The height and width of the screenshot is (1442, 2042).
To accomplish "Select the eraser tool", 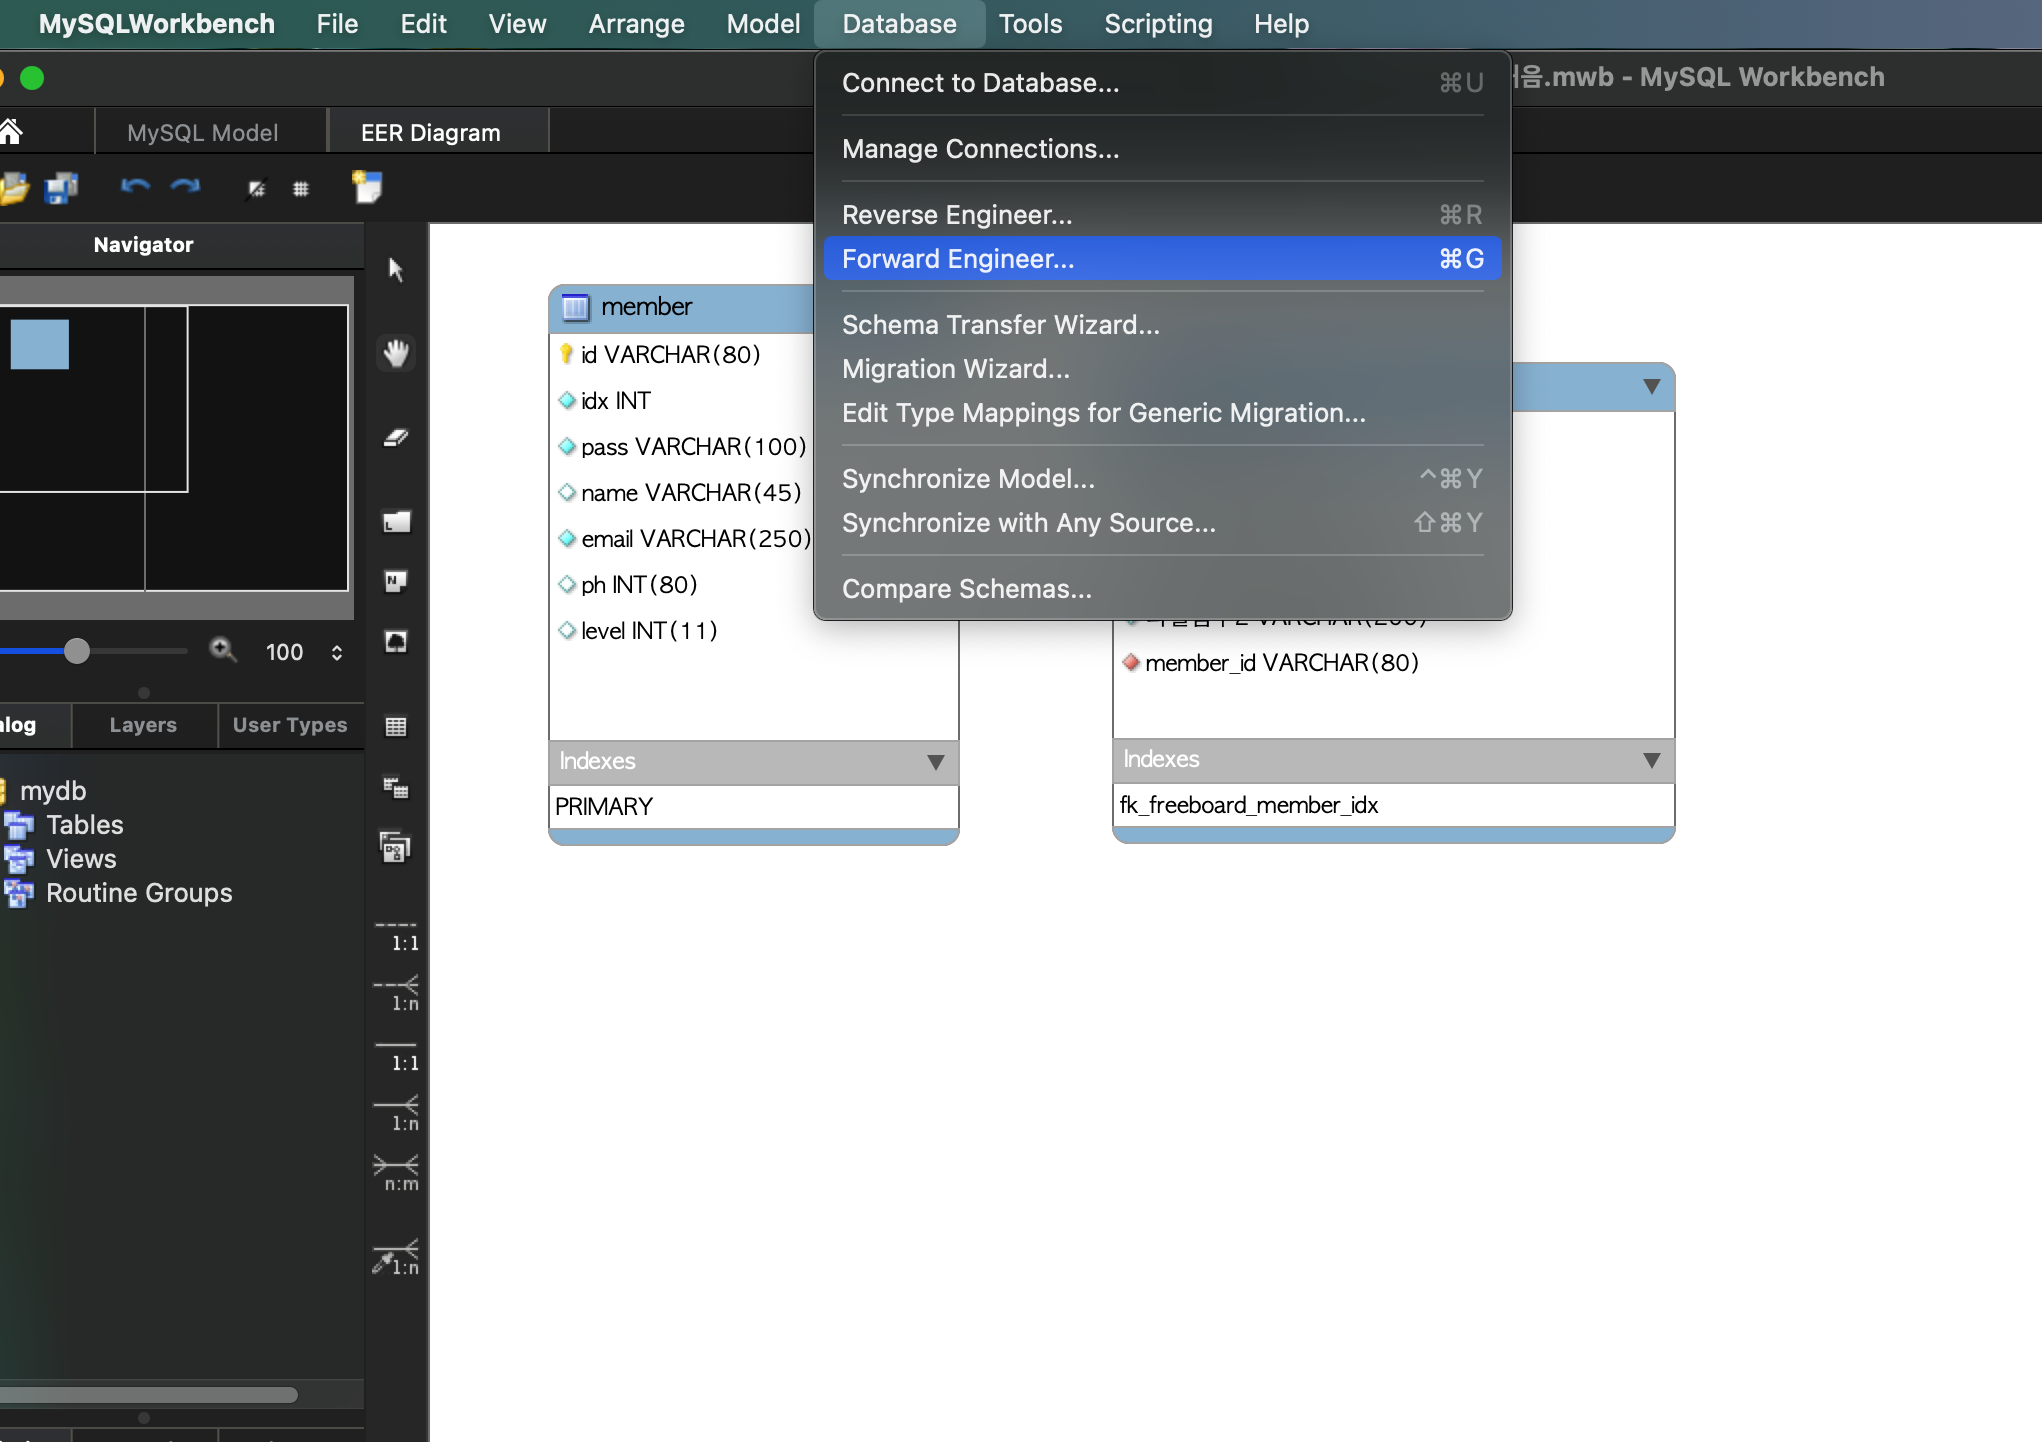I will coord(396,438).
